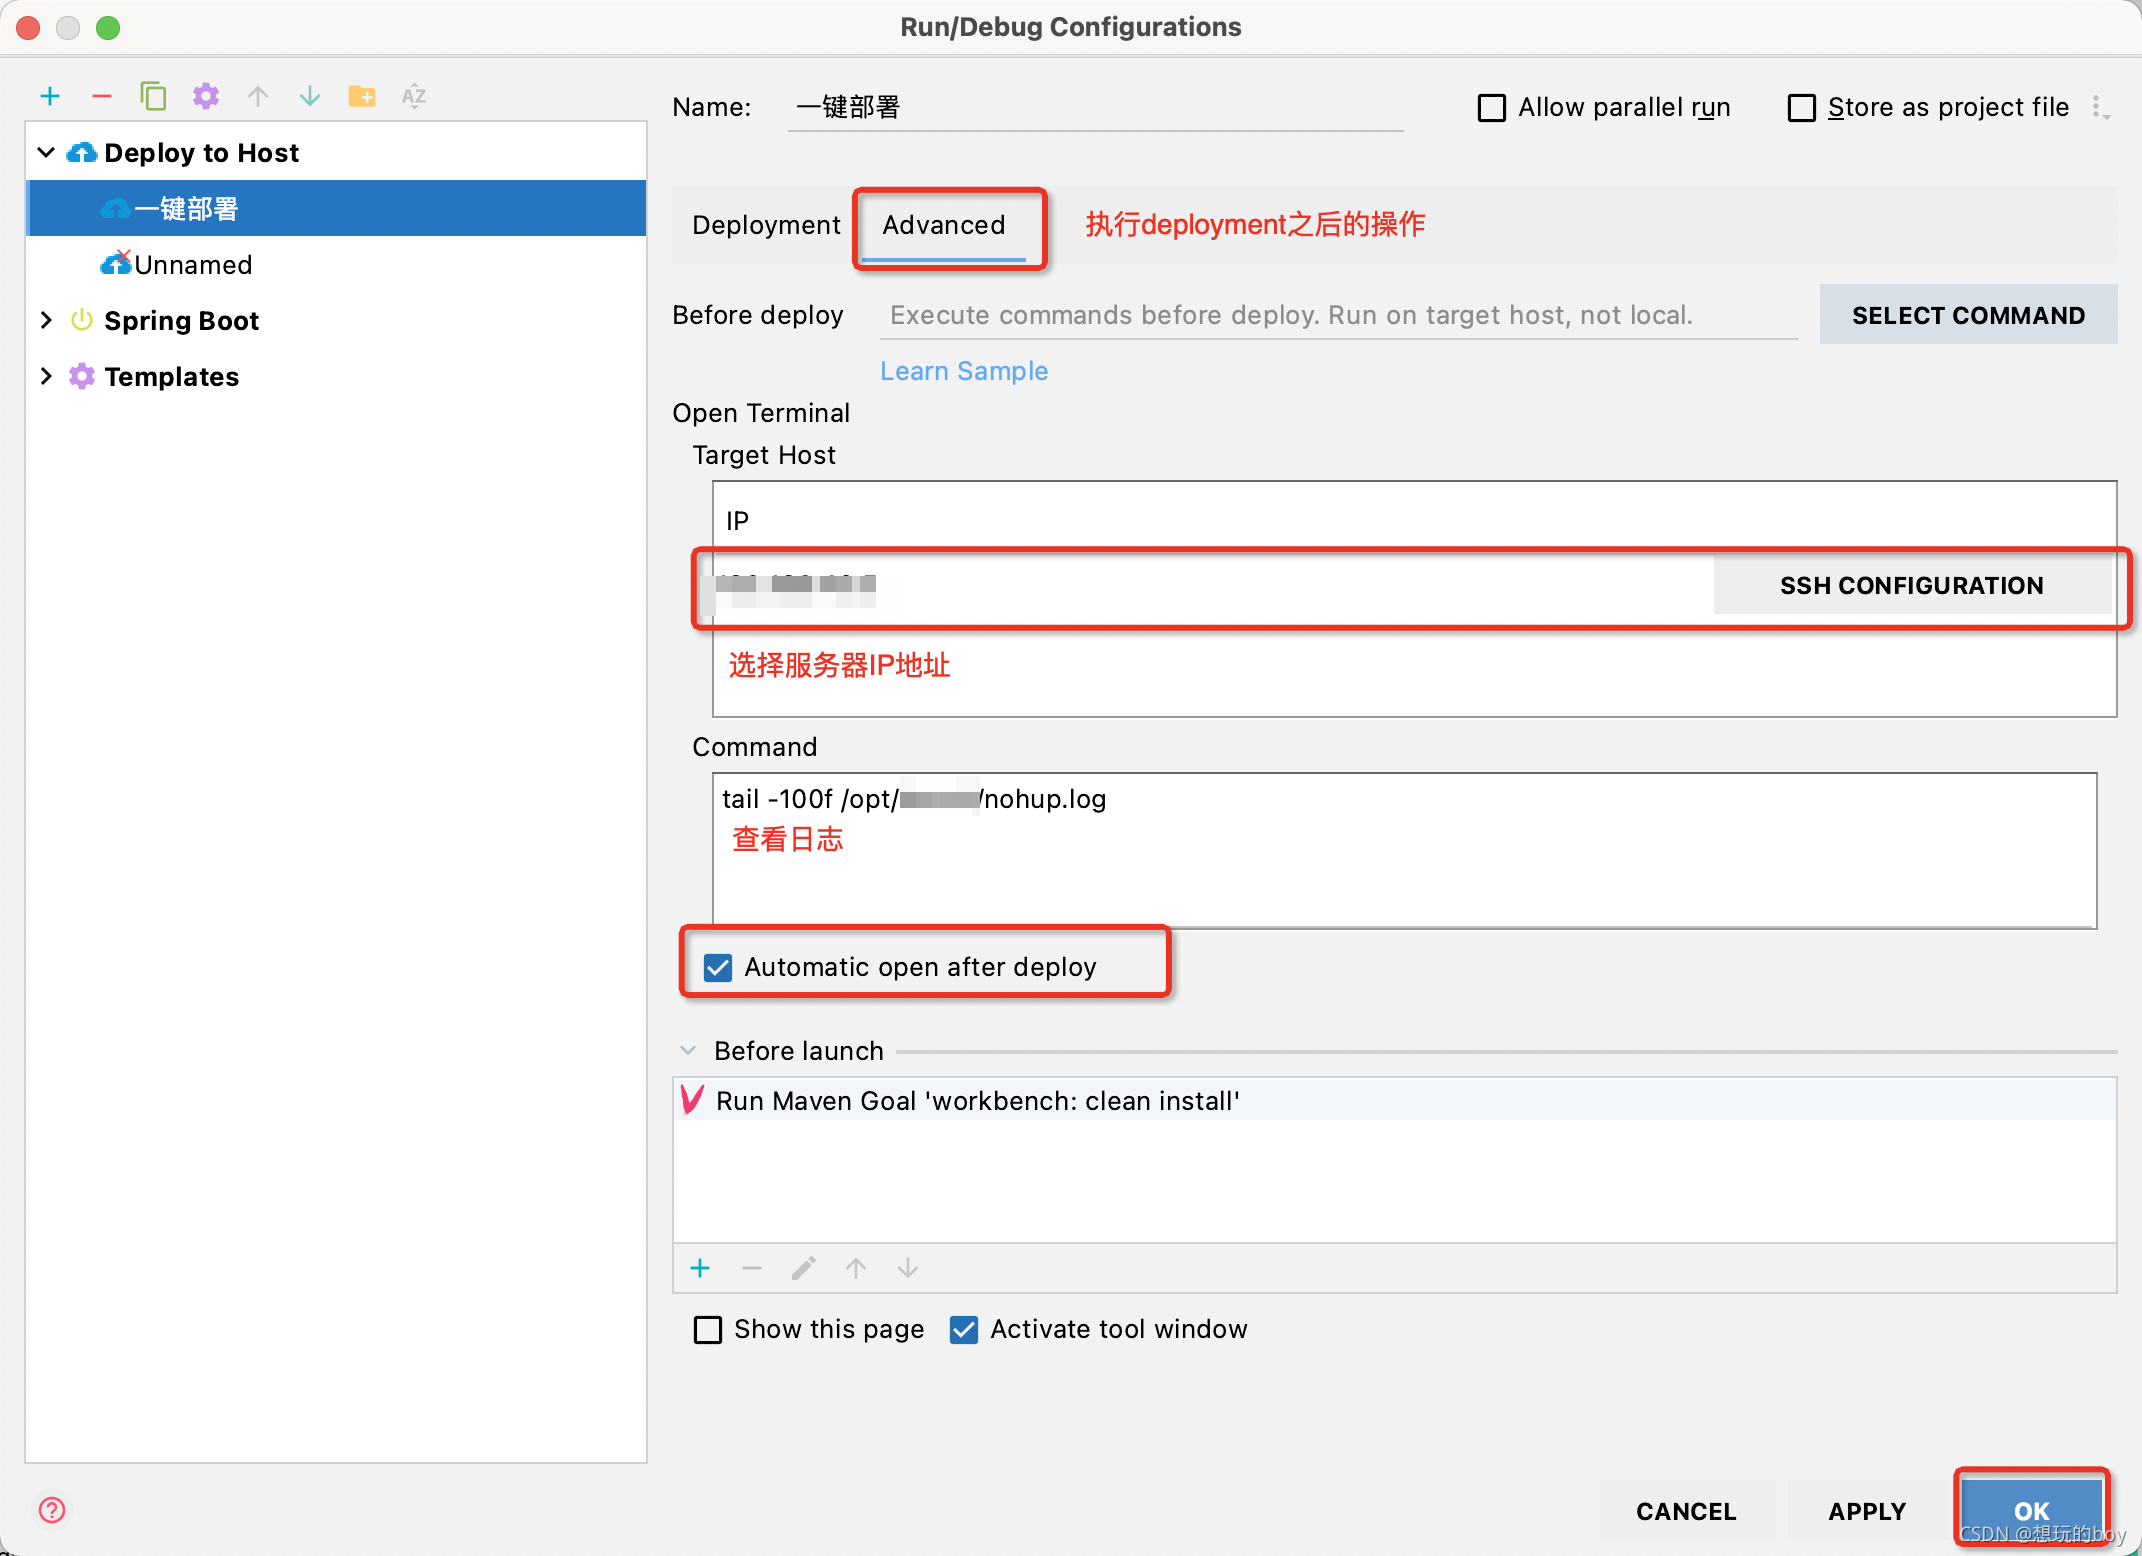Open the edit templates gear icon
This screenshot has height=1556, width=2142.
click(x=206, y=96)
